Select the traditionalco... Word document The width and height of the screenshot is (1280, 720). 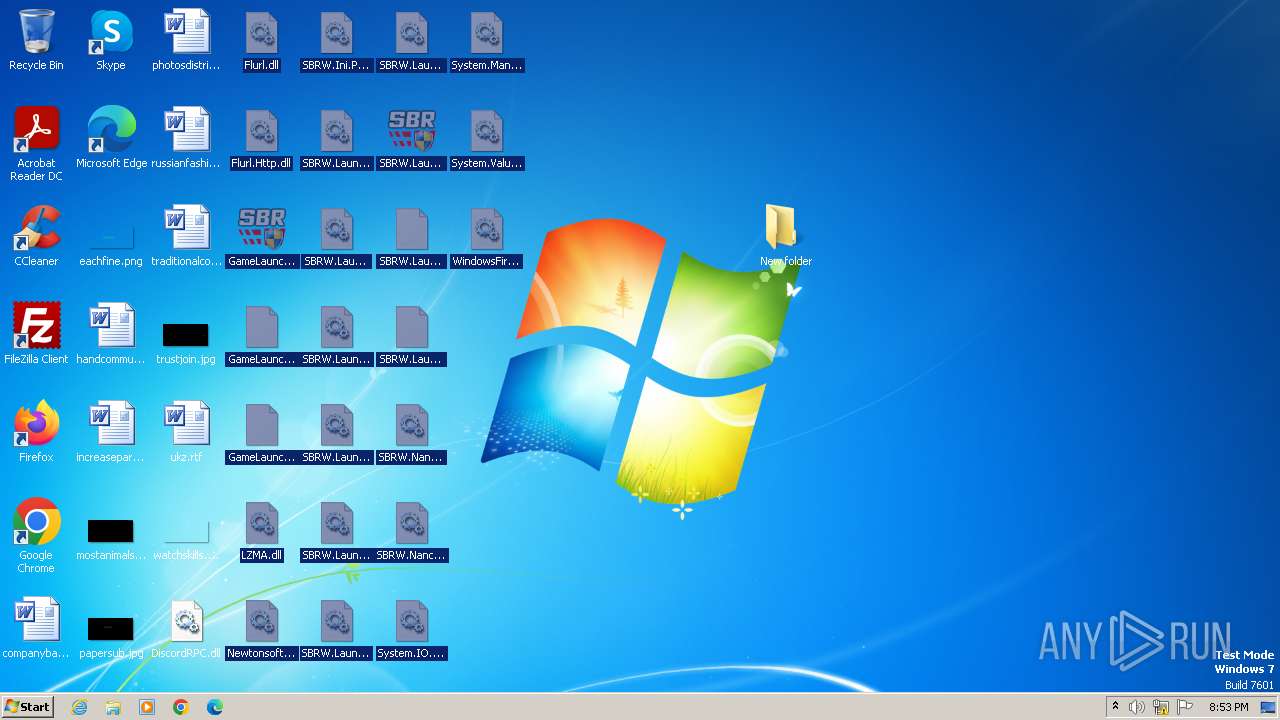tap(186, 236)
